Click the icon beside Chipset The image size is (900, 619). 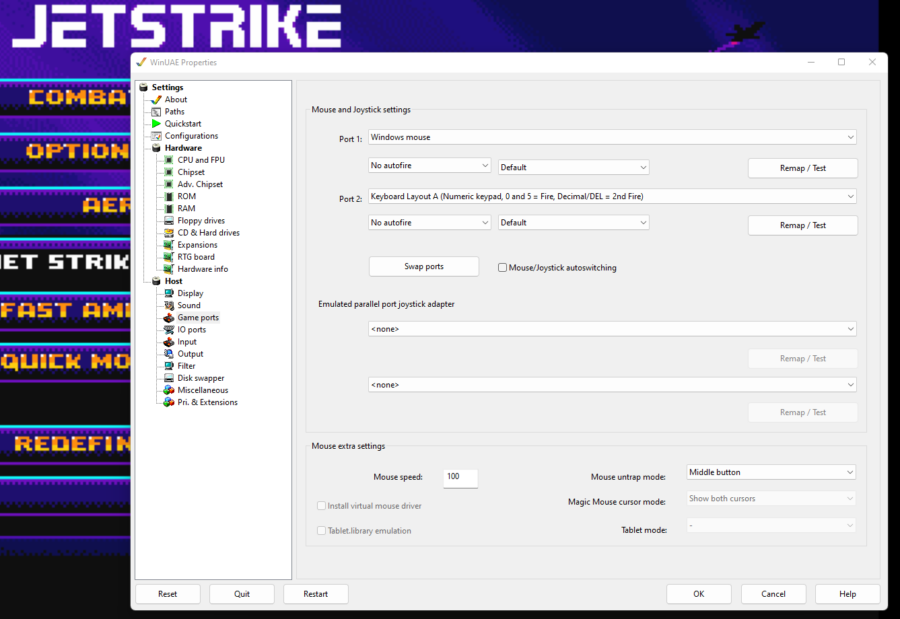click(169, 172)
